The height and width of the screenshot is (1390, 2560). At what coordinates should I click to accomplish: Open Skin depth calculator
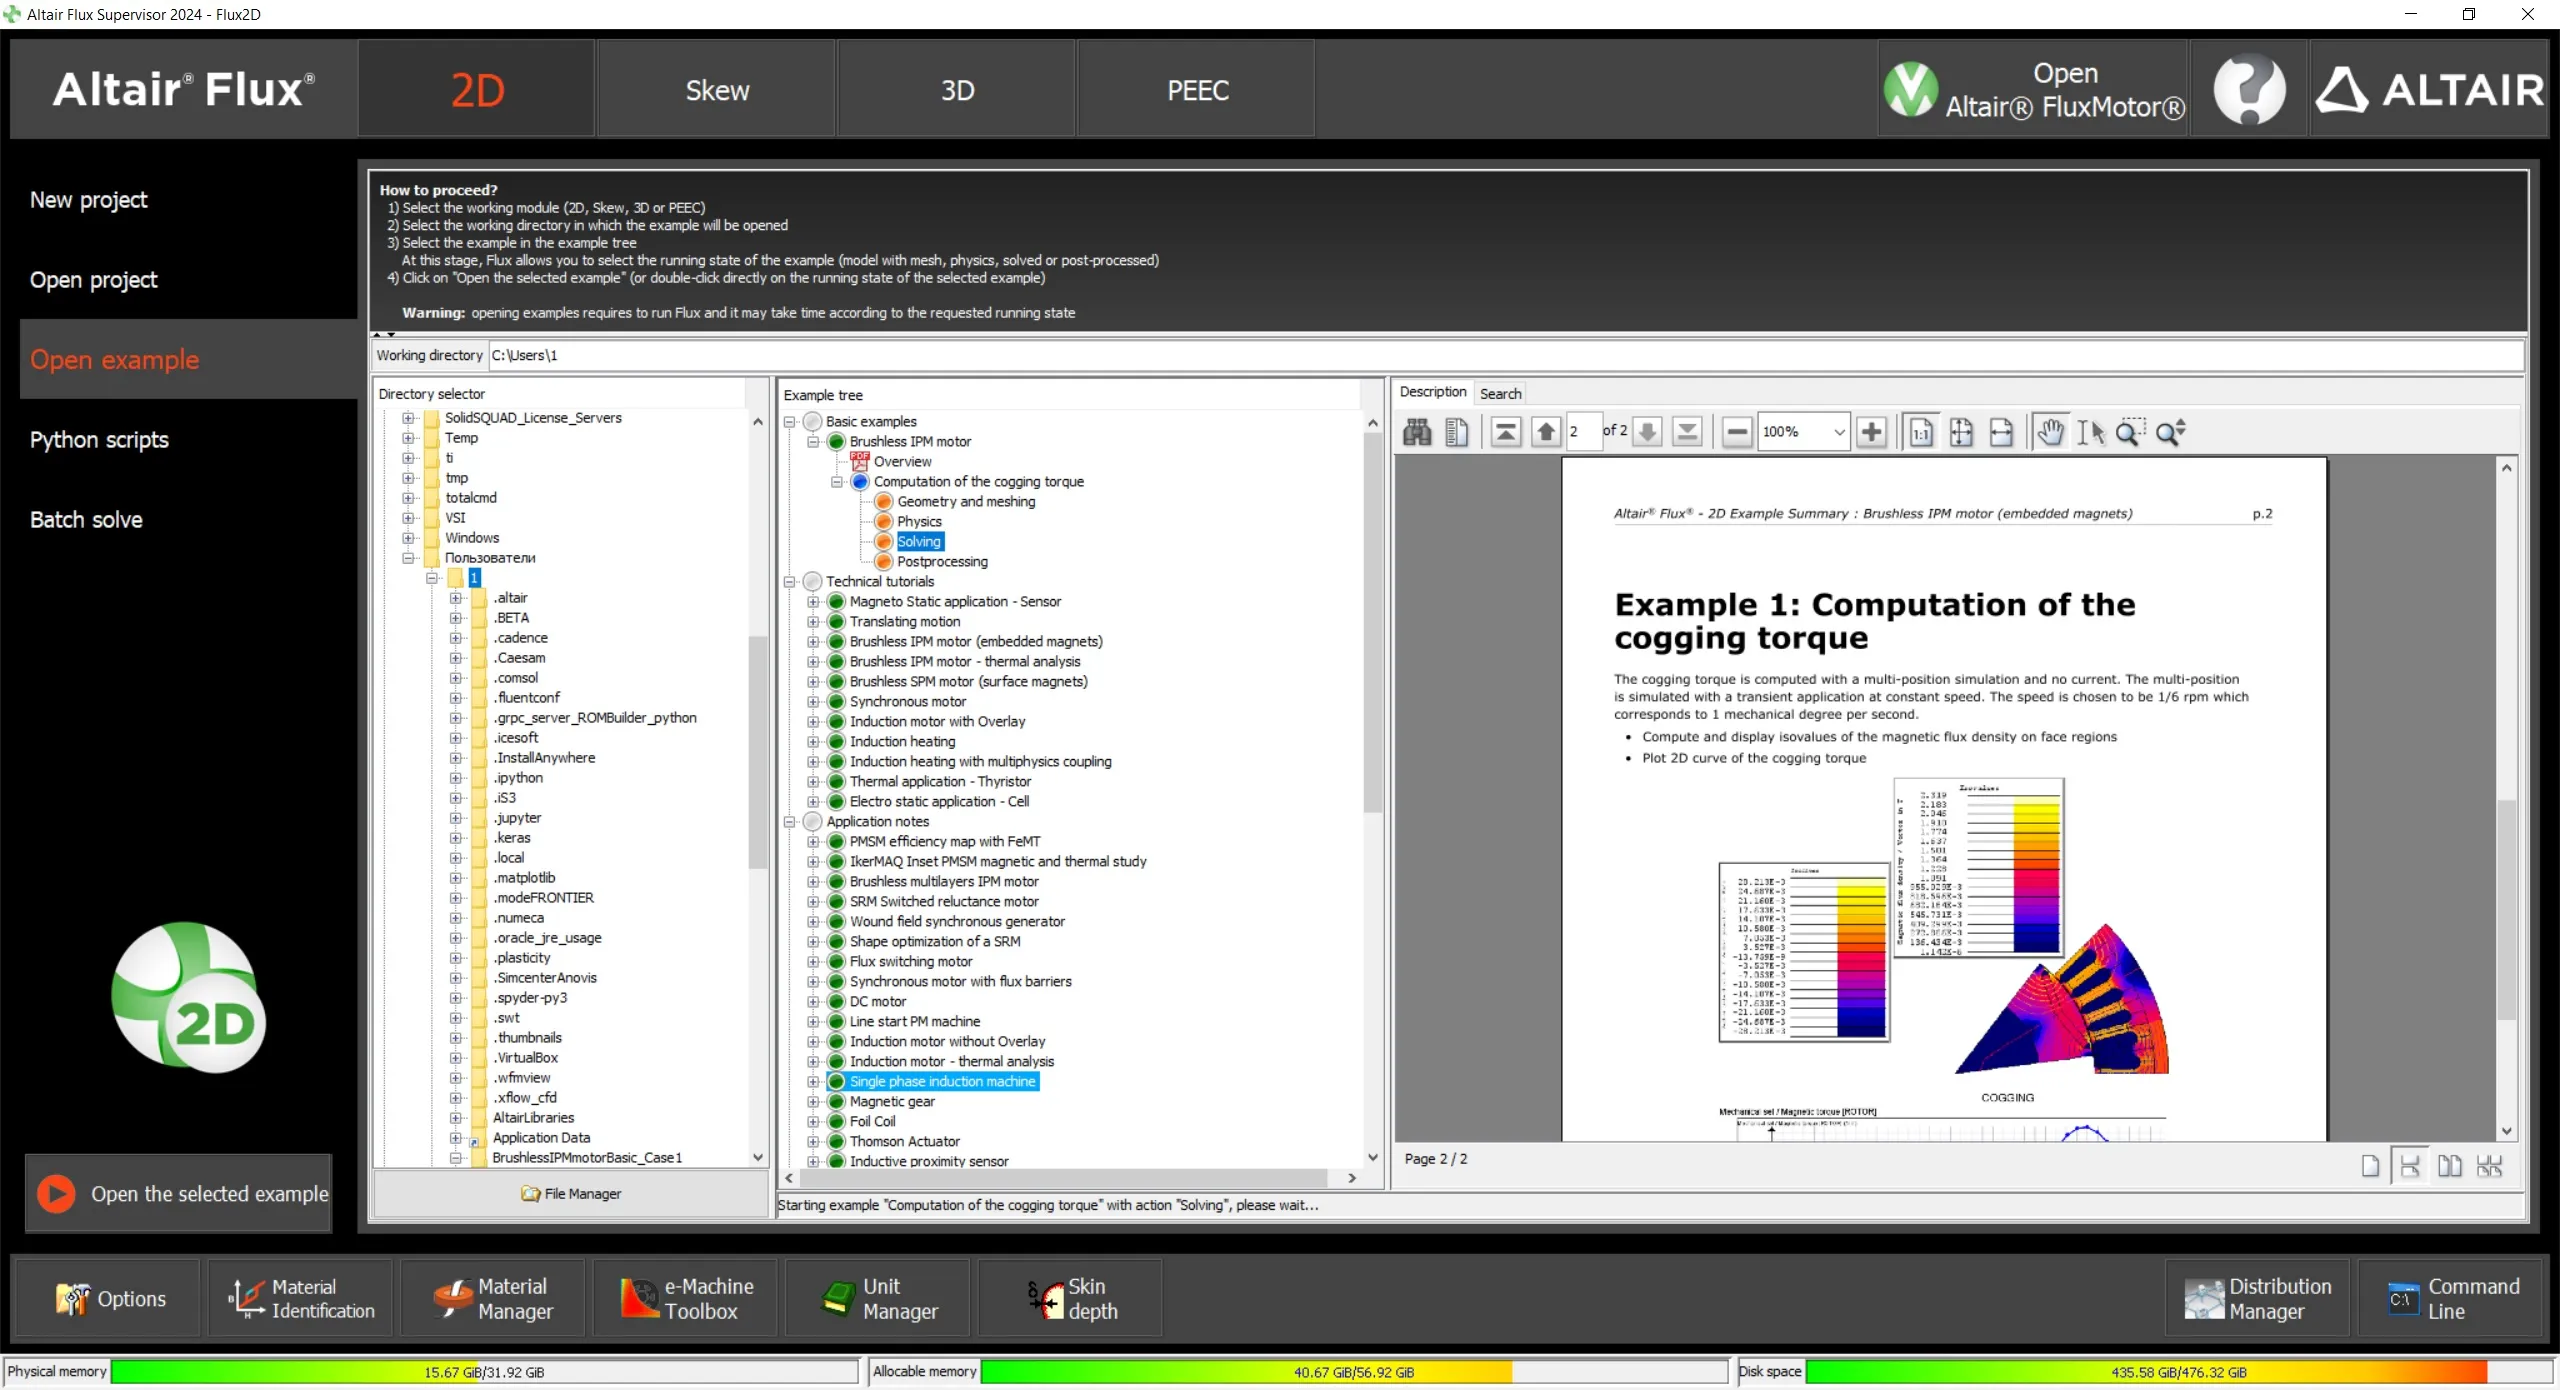(1070, 1298)
